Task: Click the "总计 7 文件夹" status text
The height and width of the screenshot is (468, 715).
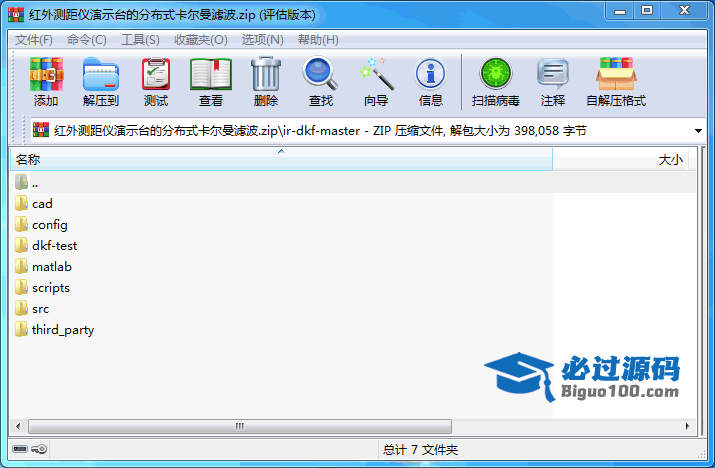Action: 420,450
